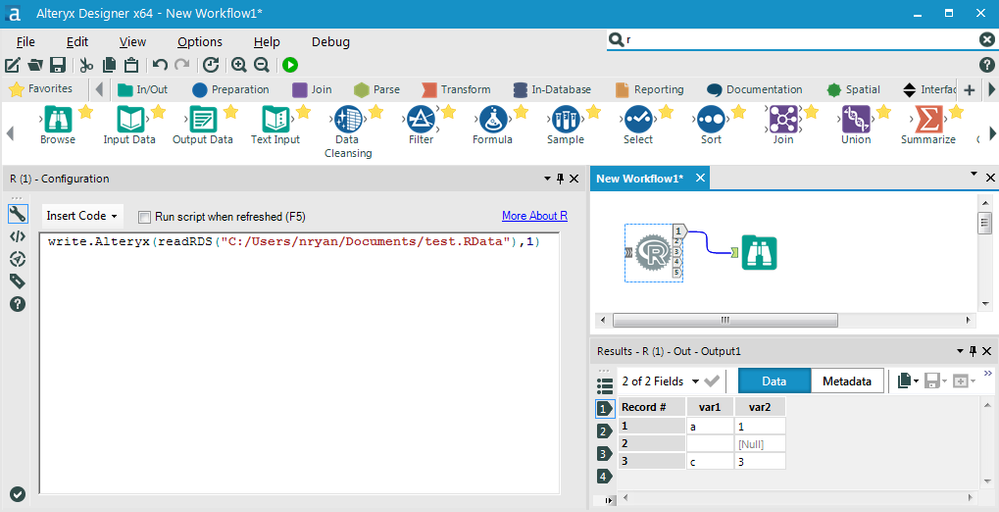Select the Select tool icon

(x=638, y=119)
